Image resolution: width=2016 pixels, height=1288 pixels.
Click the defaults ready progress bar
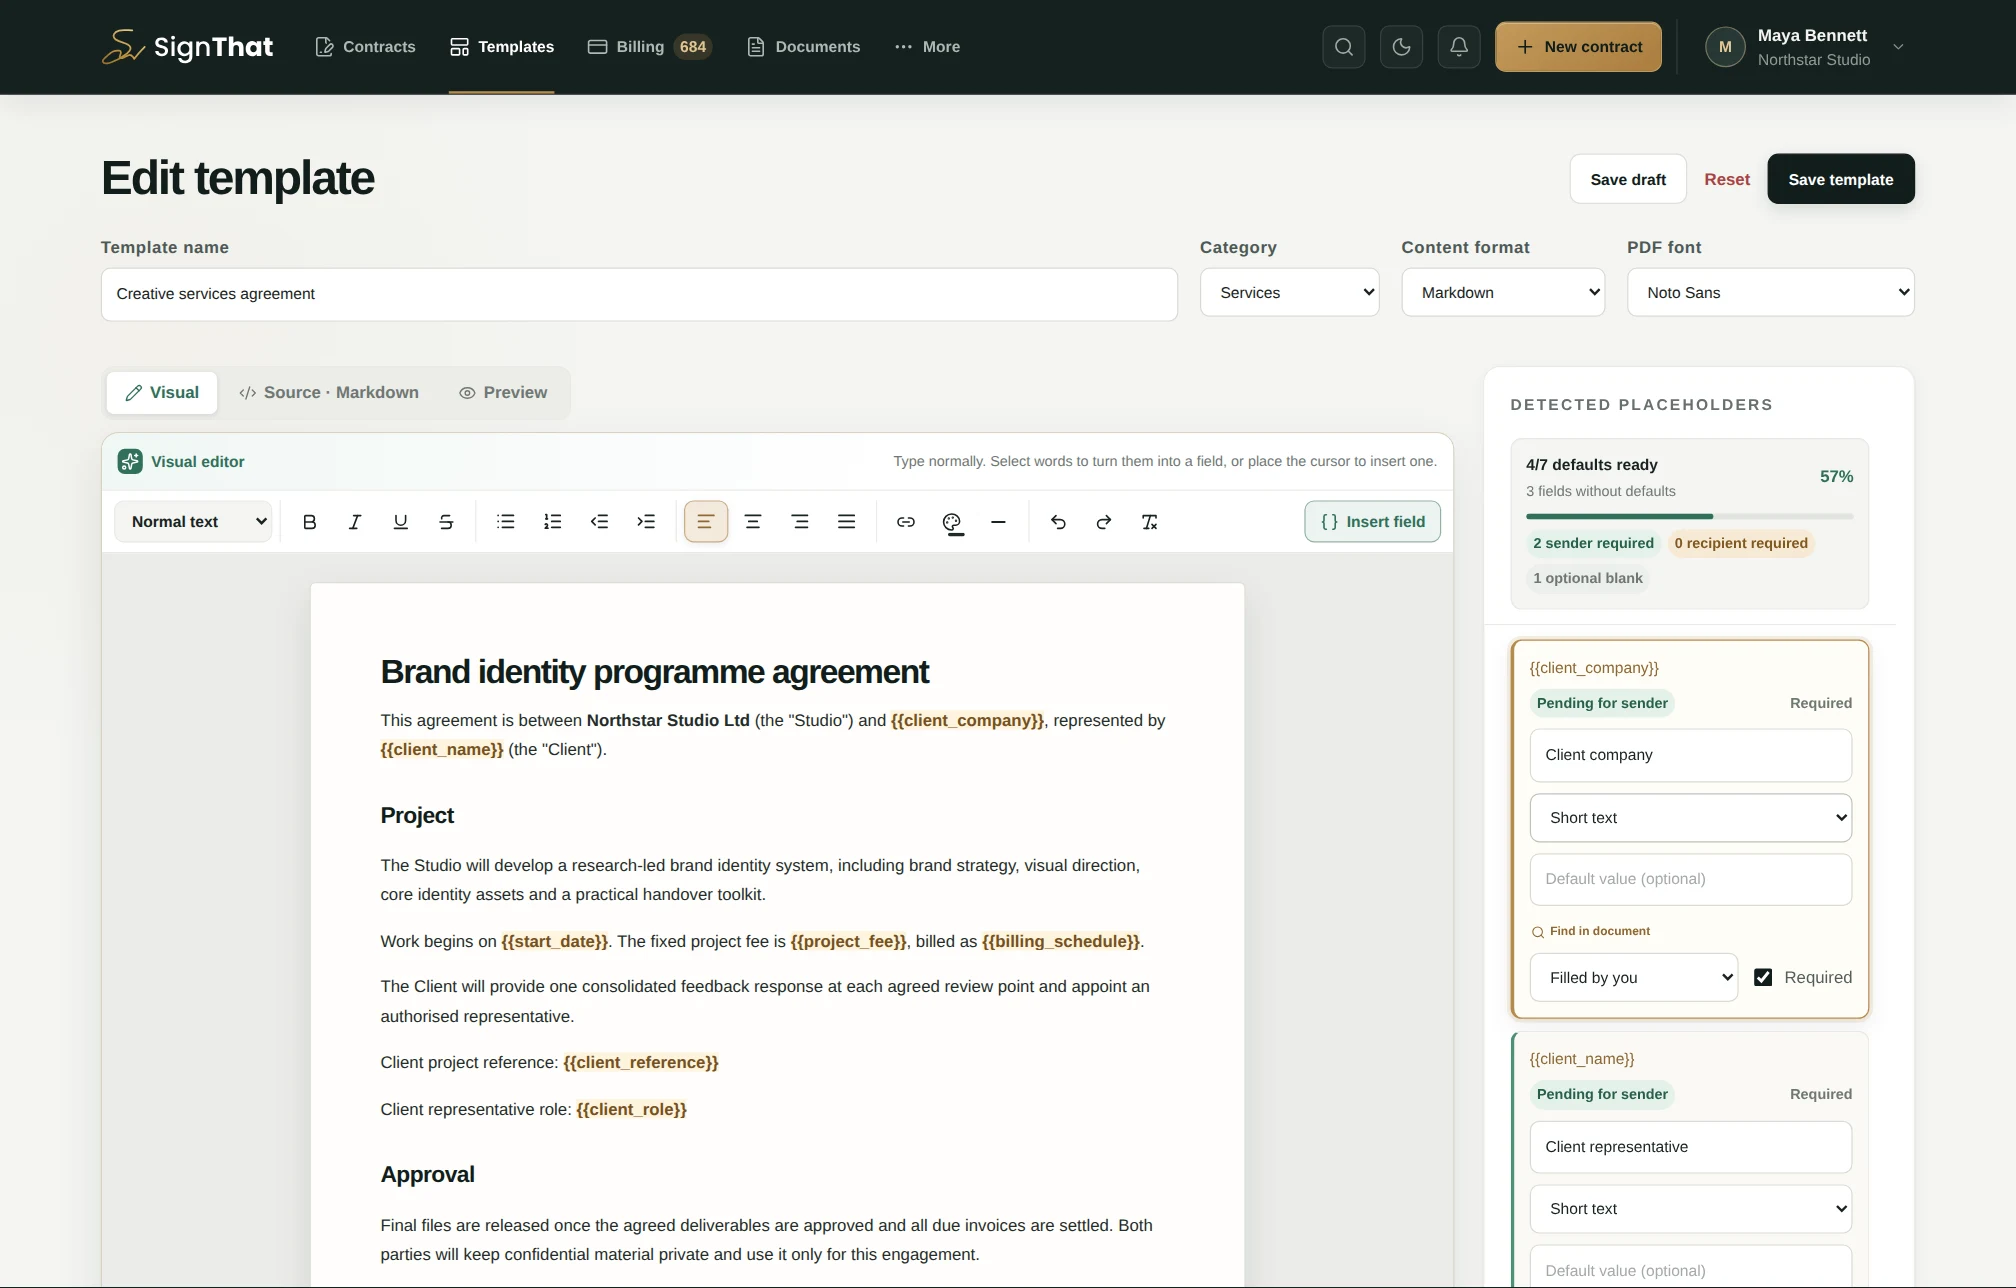point(1689,516)
